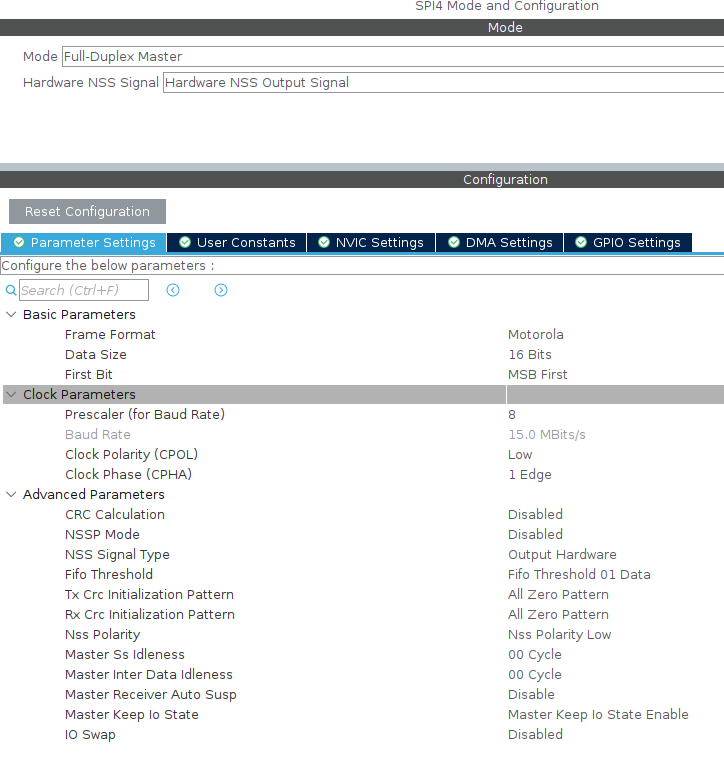724x757 pixels.
Task: Select the NSS Signal Type row
Action: [363, 555]
